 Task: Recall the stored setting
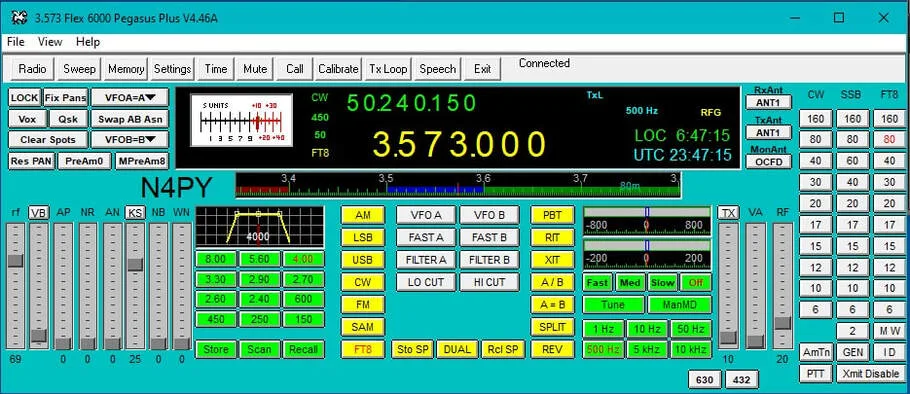[304, 349]
